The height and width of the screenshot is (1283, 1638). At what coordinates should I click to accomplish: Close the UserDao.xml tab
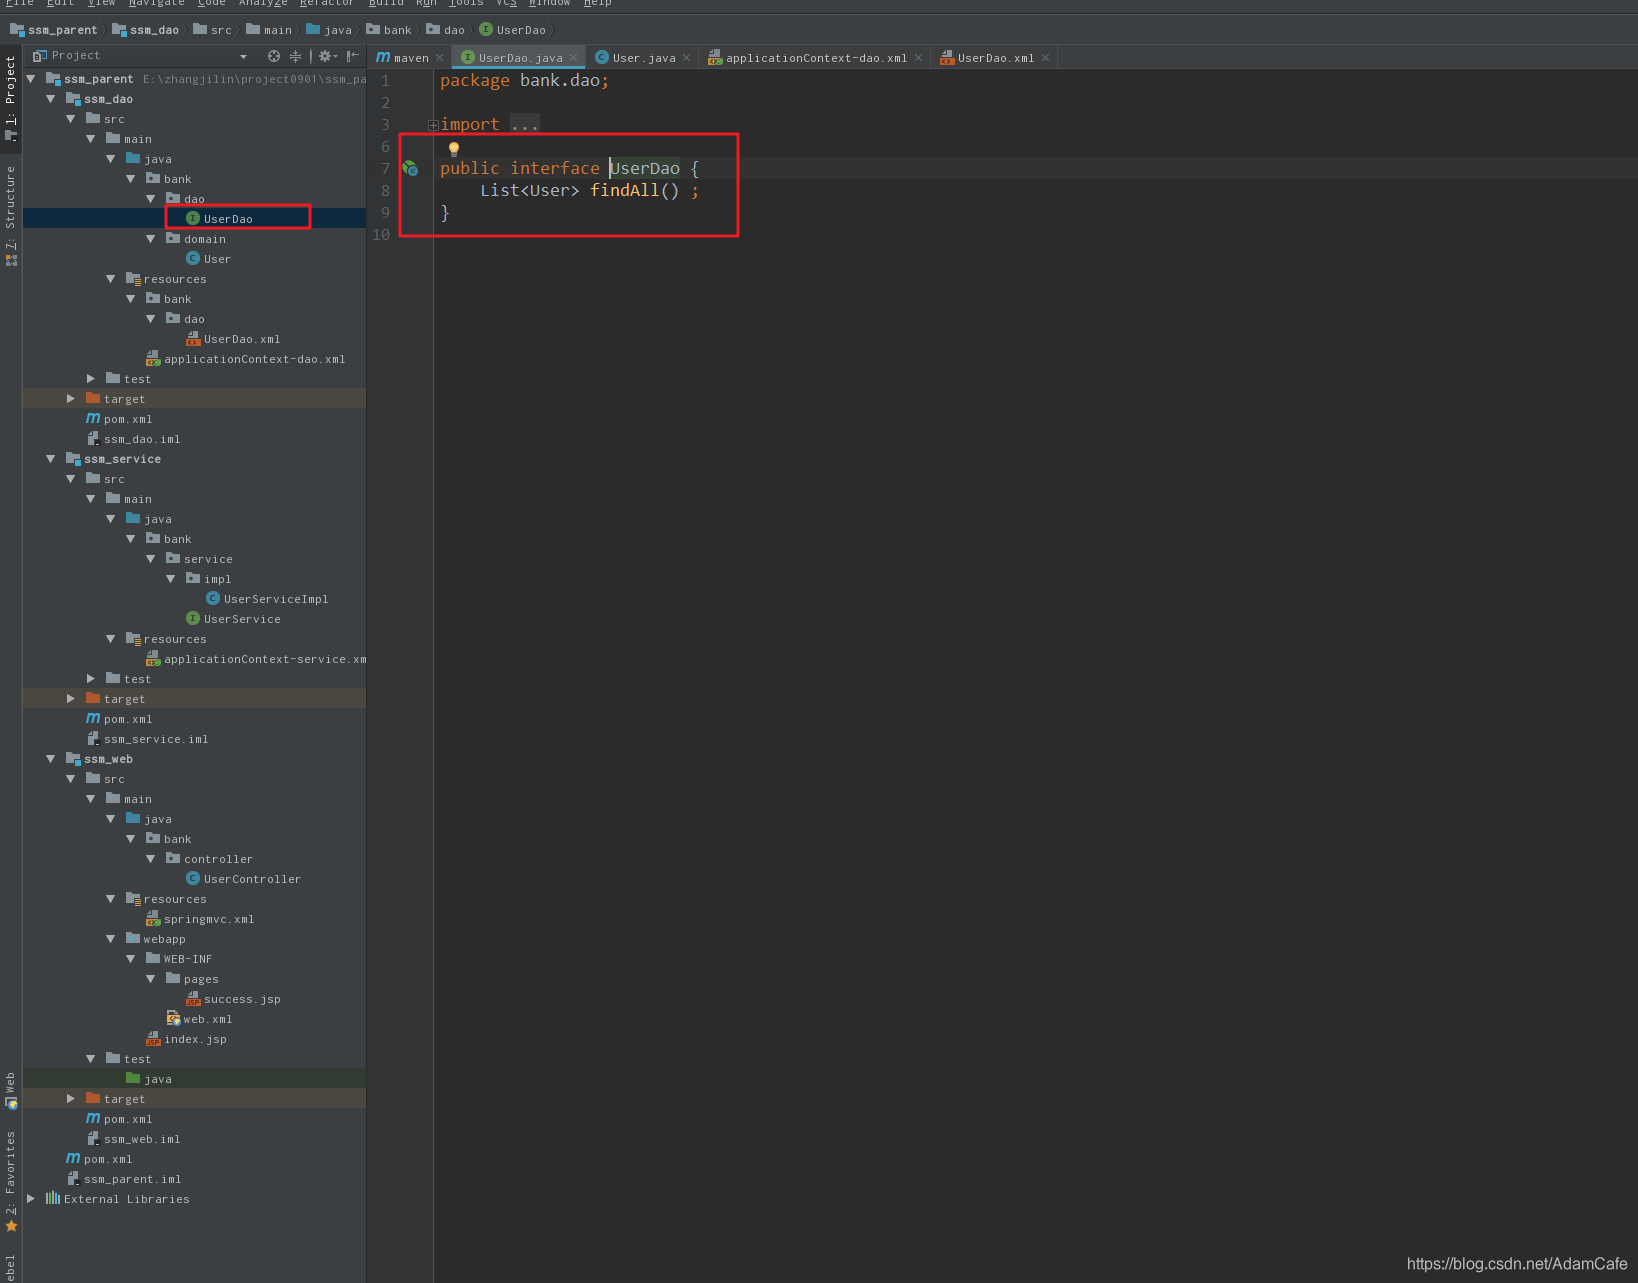pos(1045,58)
